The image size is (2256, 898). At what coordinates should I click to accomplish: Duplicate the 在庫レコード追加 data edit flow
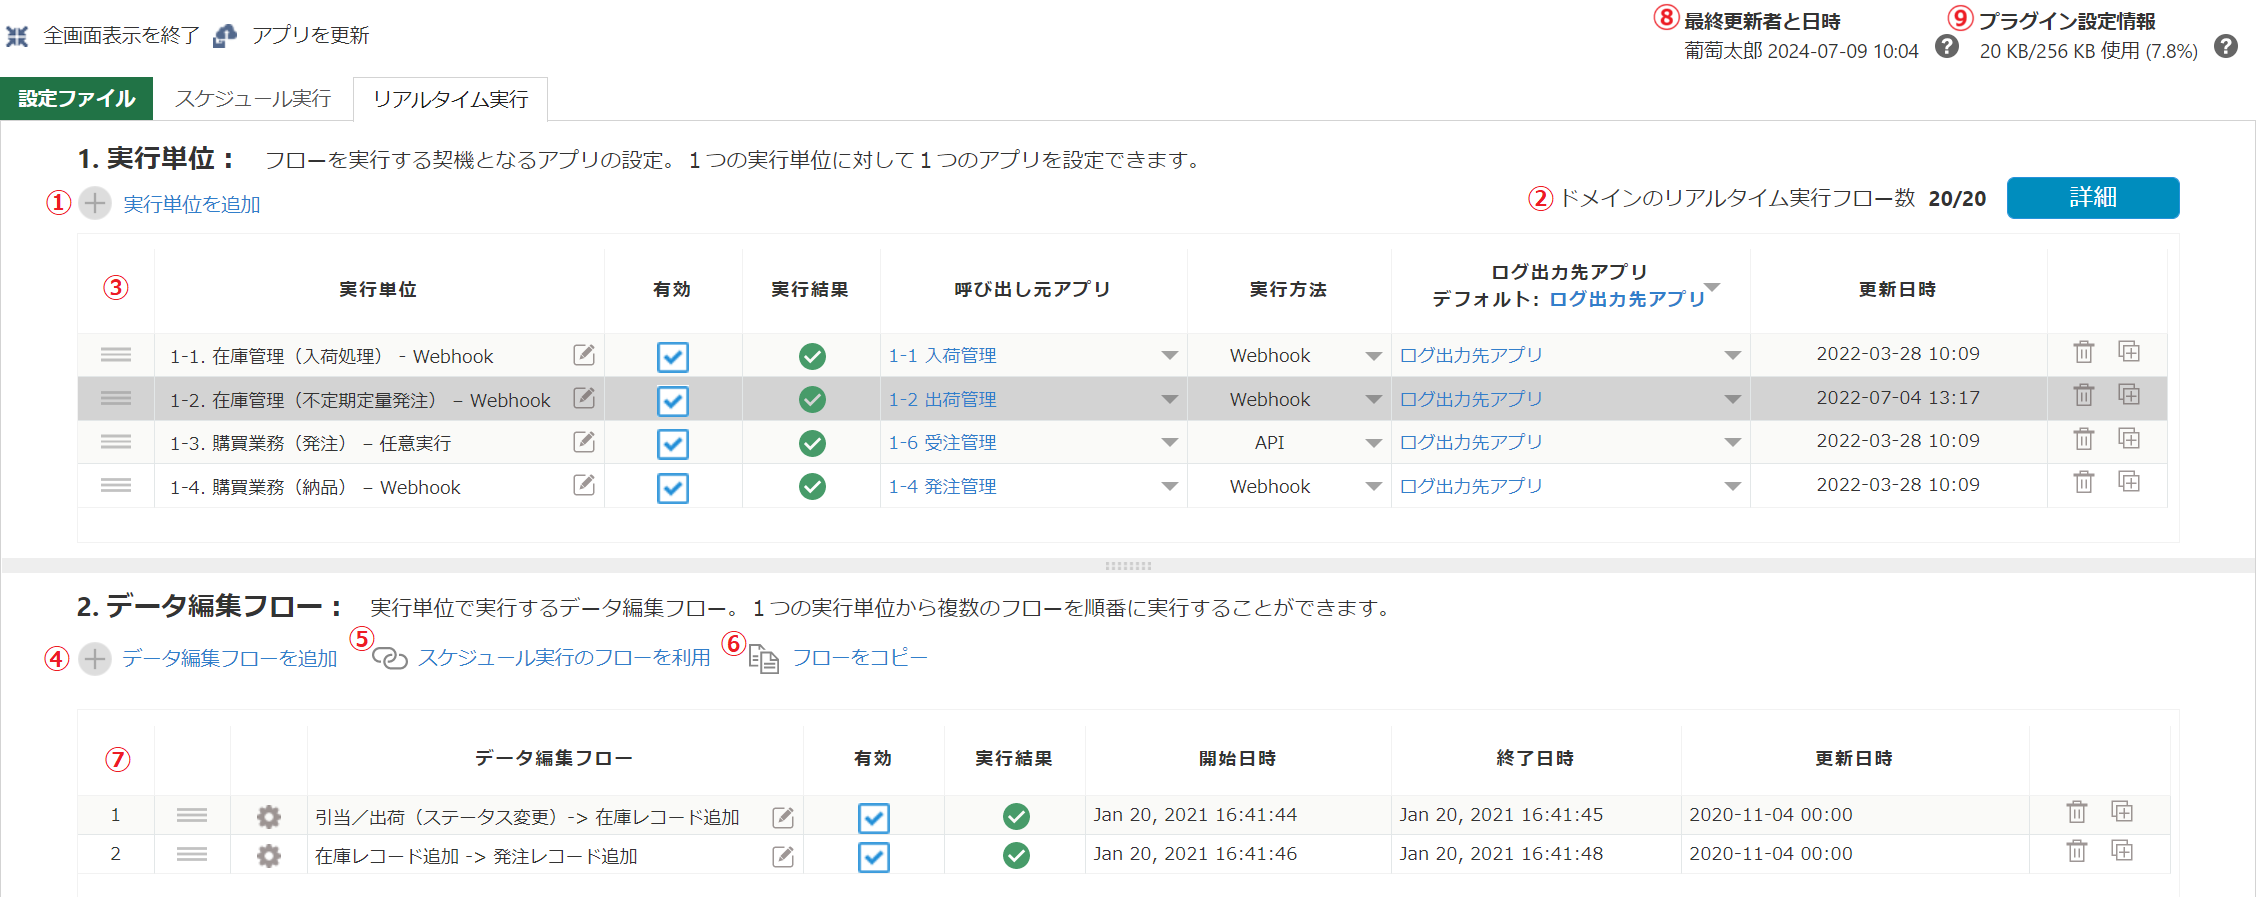(x=2122, y=851)
